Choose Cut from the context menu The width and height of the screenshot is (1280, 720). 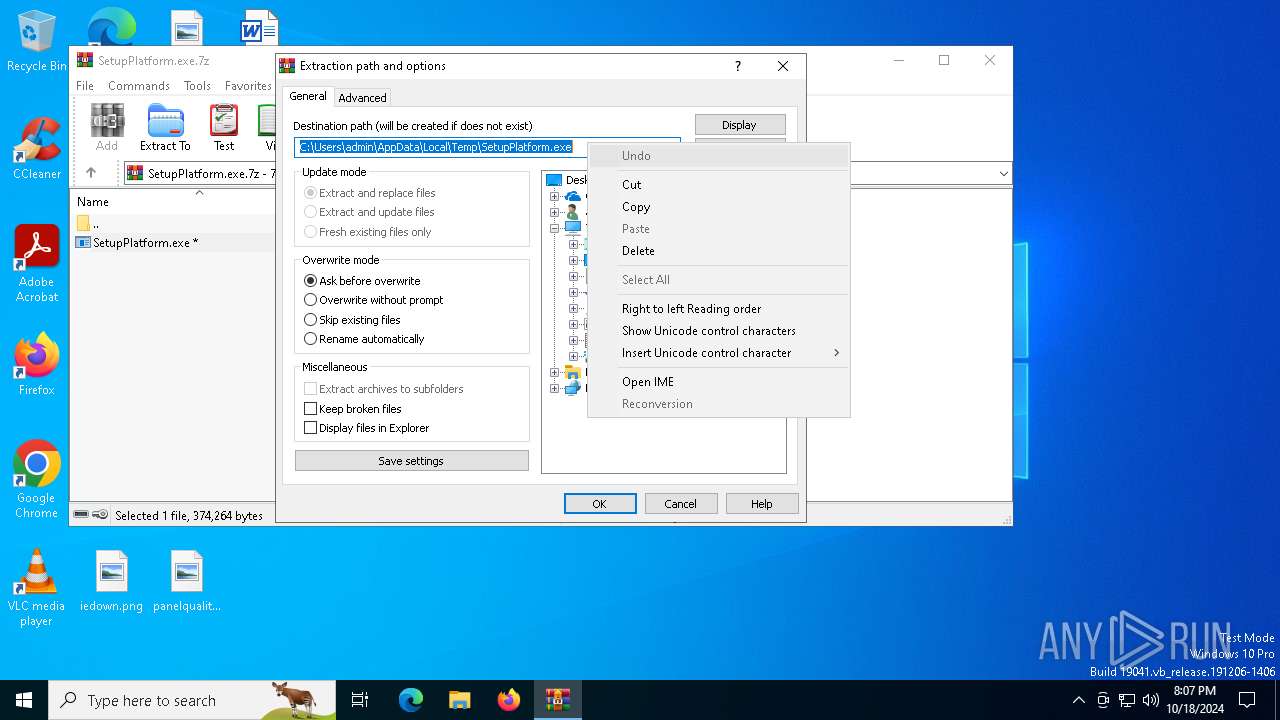719,185
